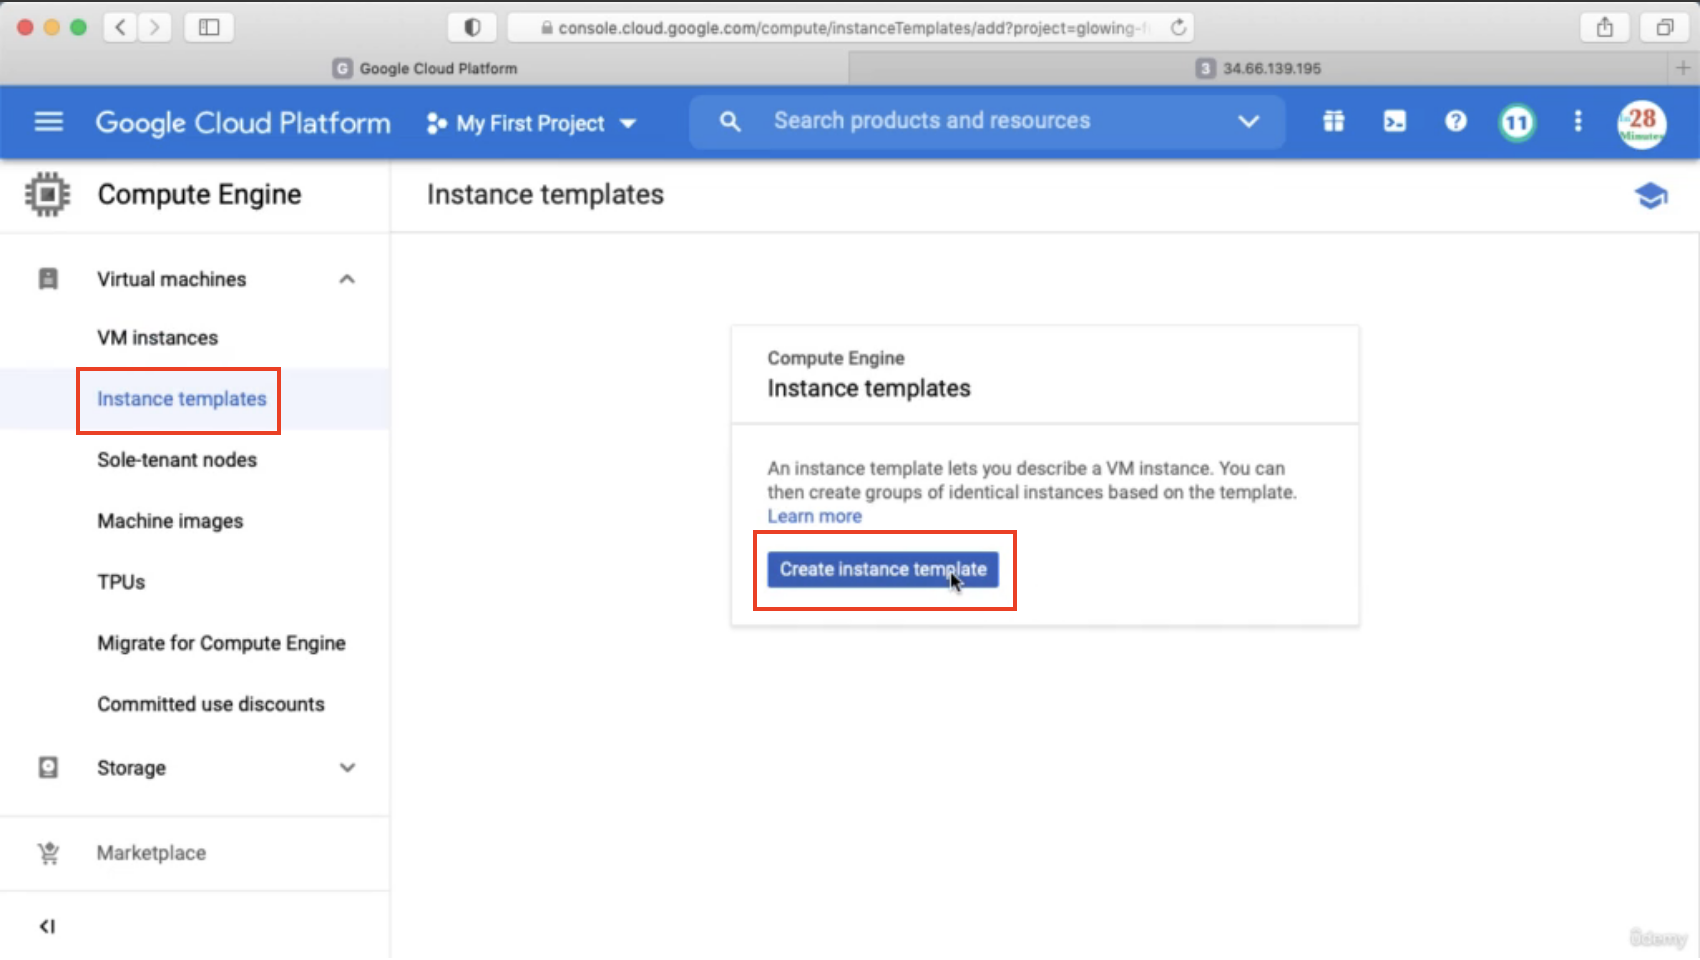Open TPUs page
Screen dimensions: 1700x960
(121, 582)
